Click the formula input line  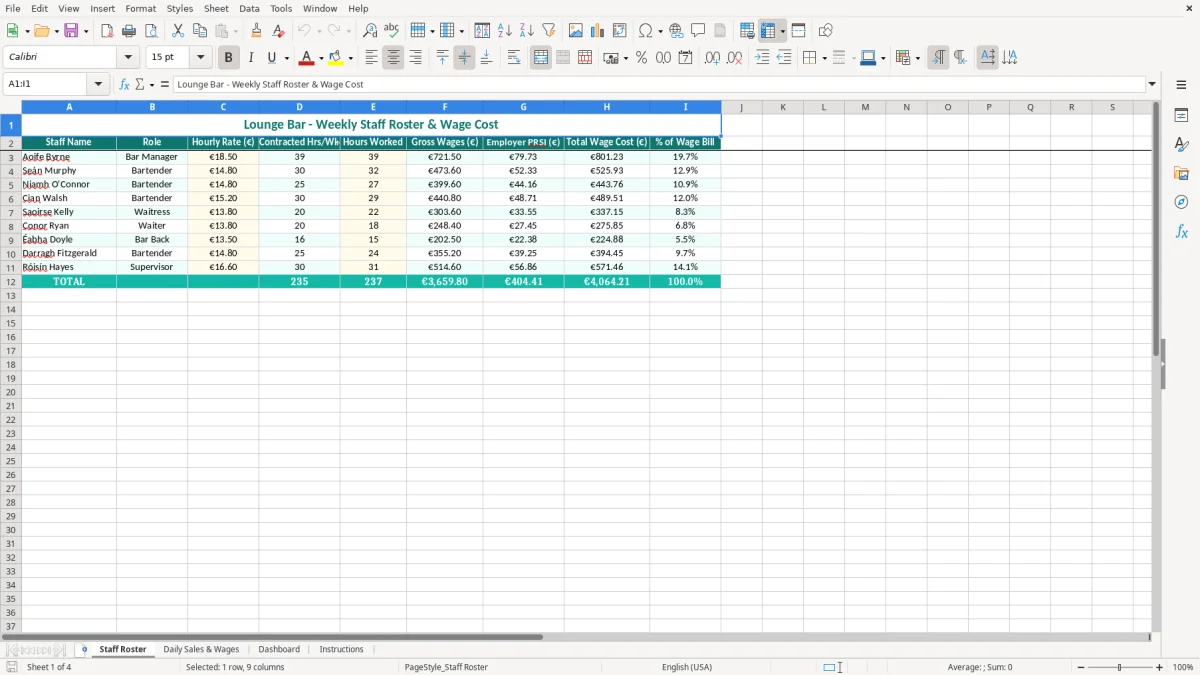coord(659,84)
